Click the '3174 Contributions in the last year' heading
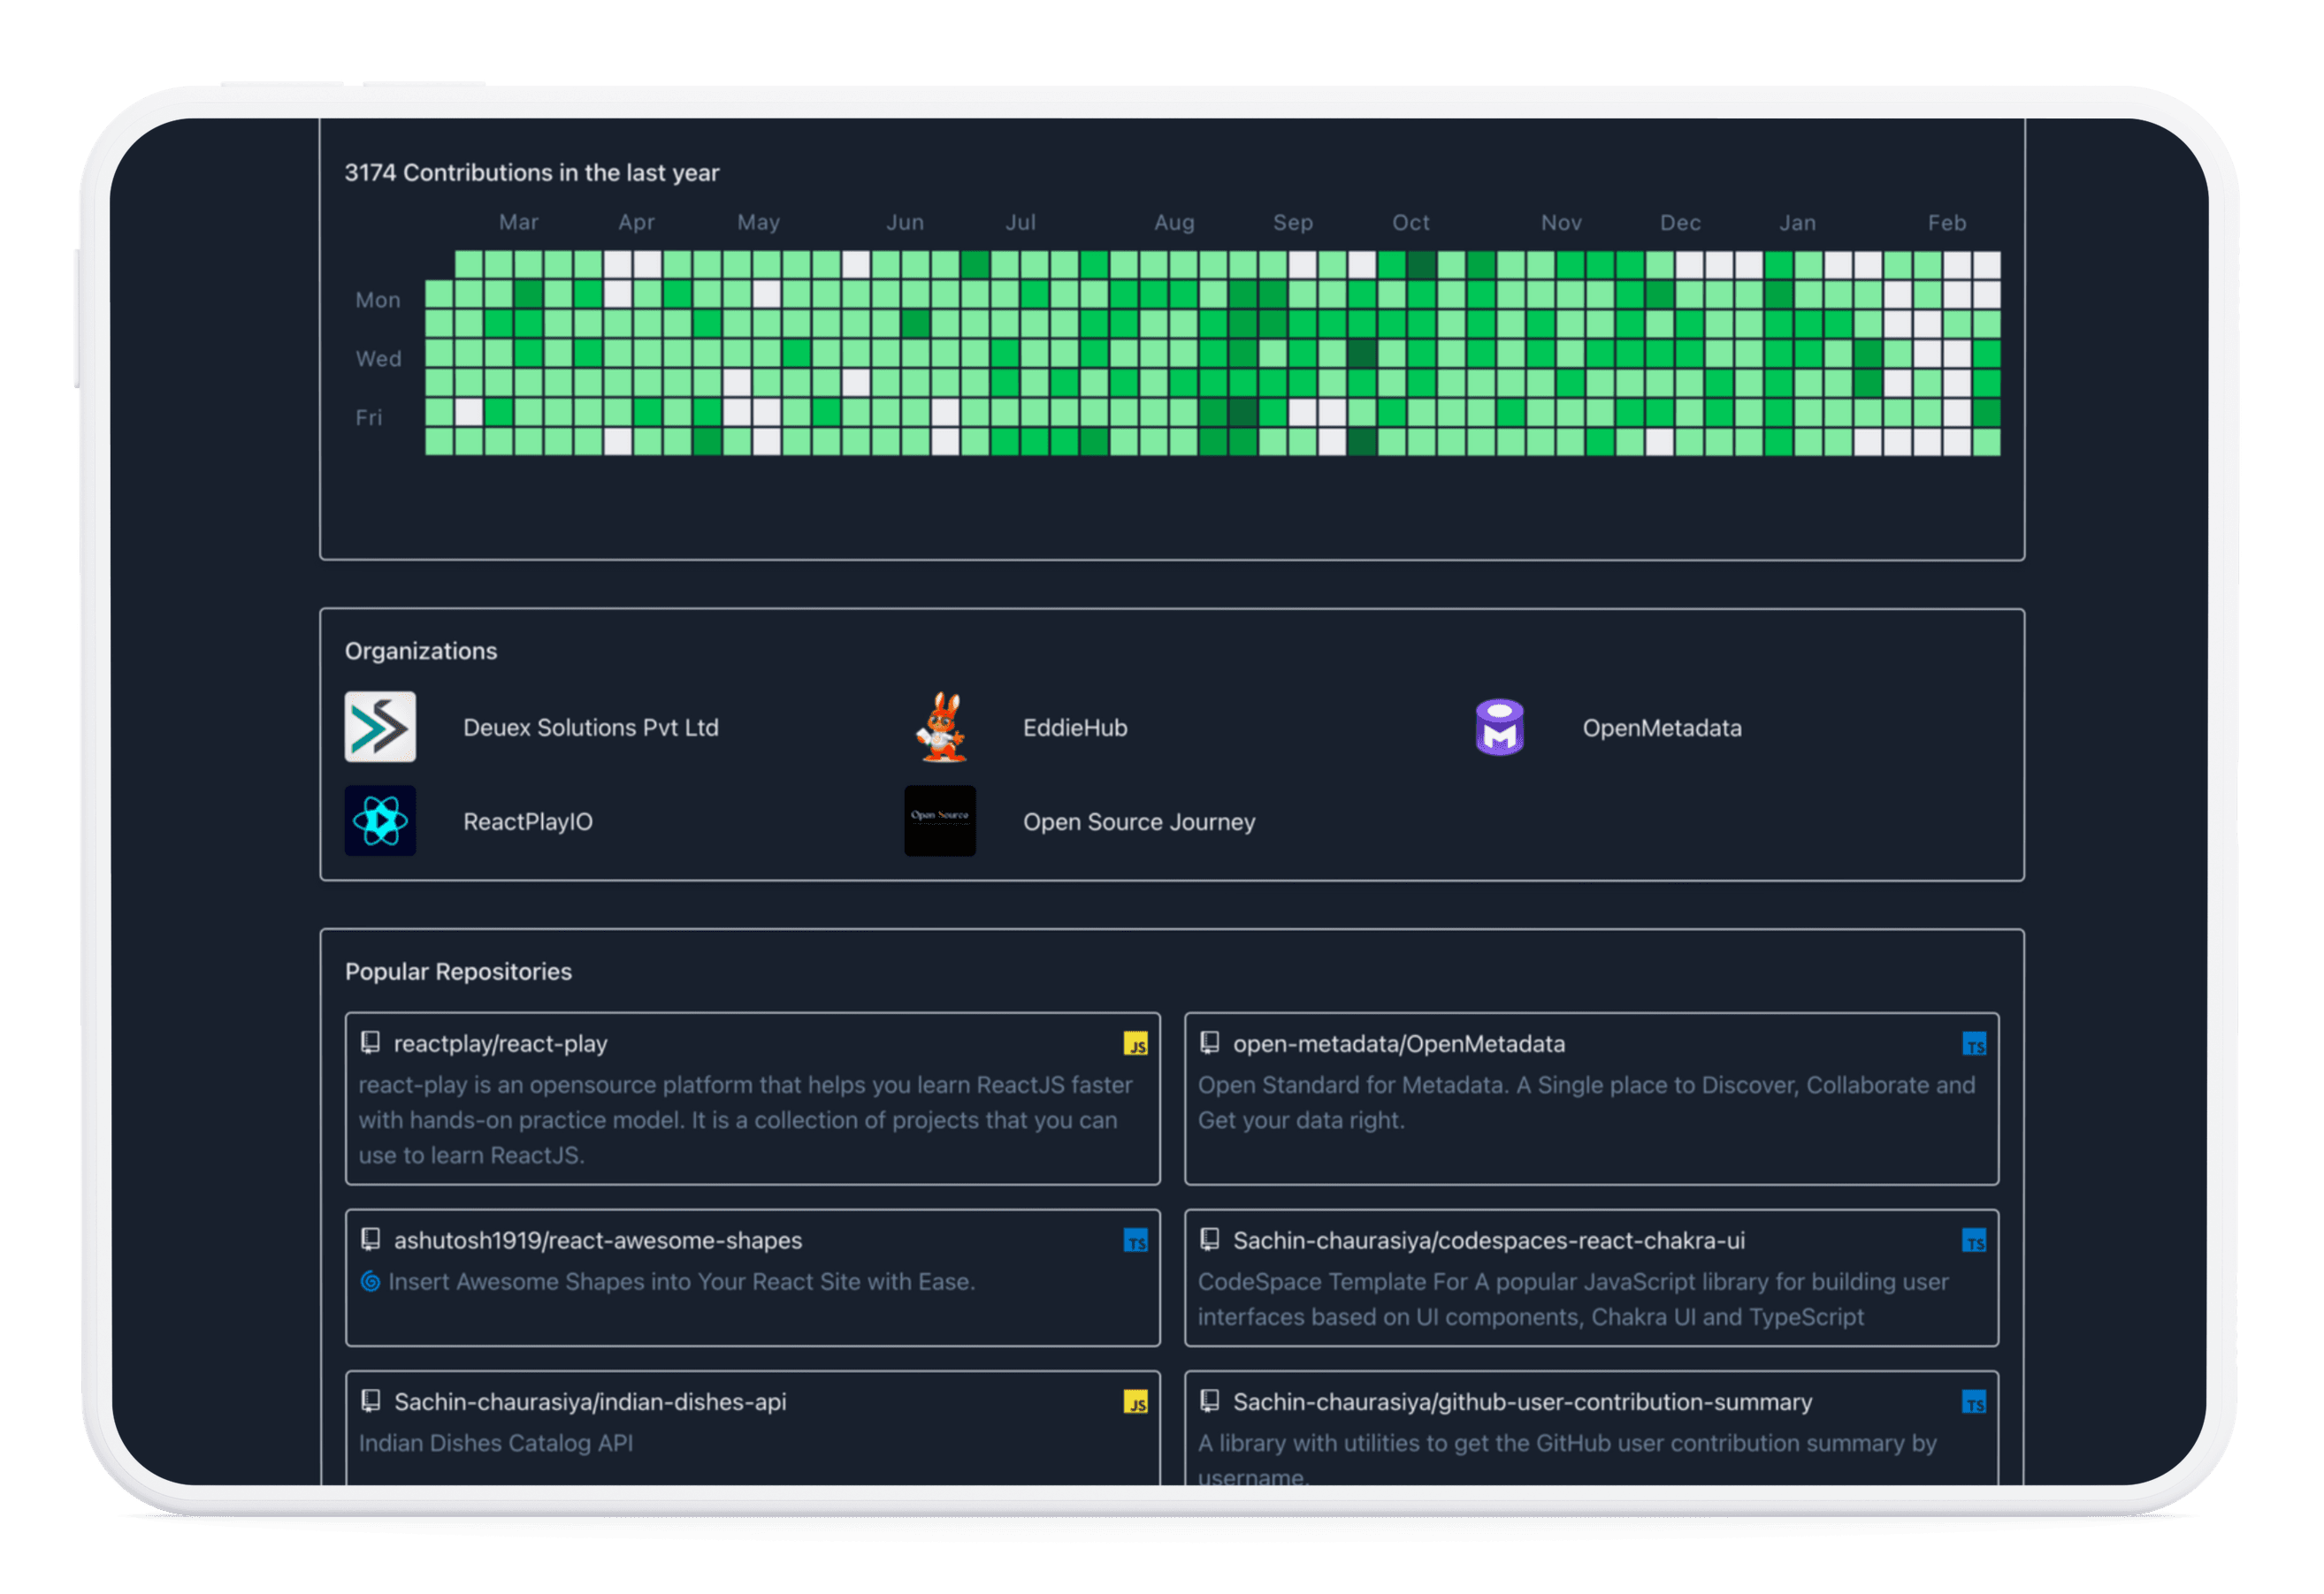The width and height of the screenshot is (2324, 1594). [532, 173]
